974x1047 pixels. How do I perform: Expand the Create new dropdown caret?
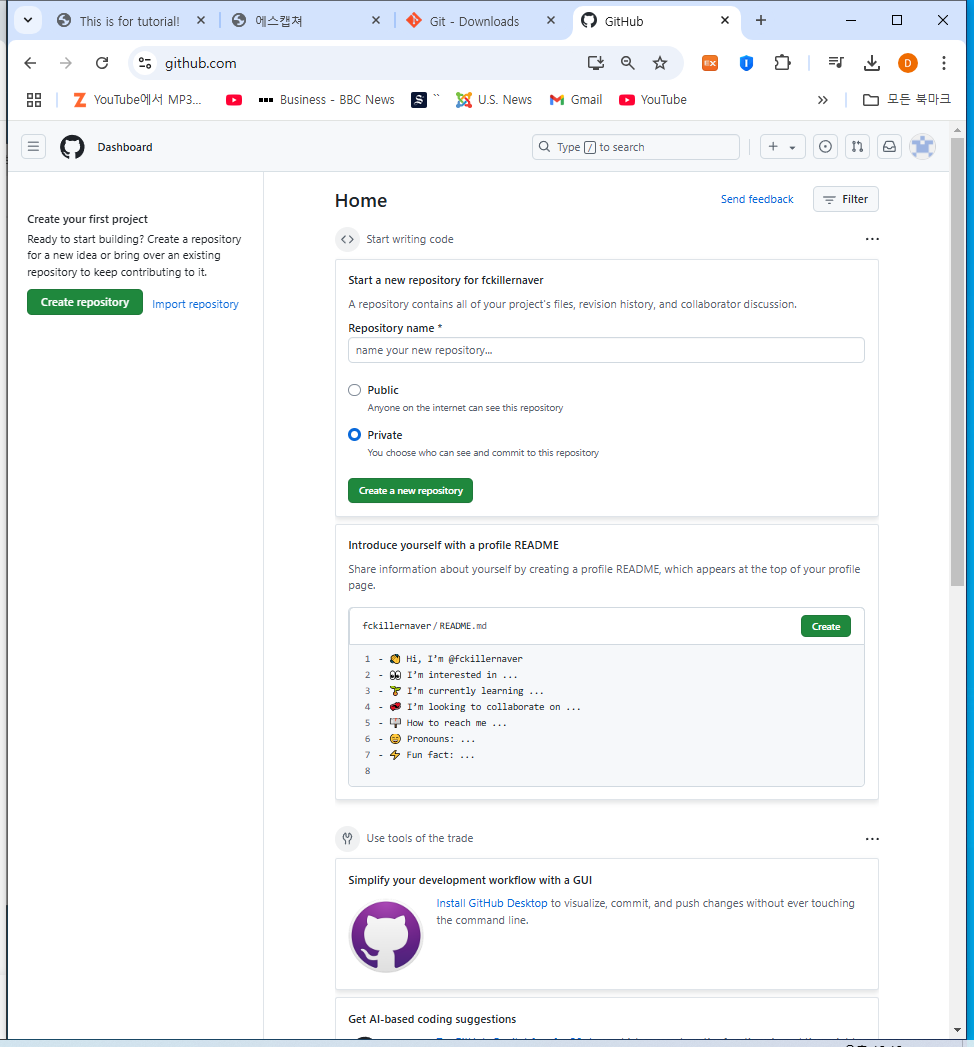792,147
